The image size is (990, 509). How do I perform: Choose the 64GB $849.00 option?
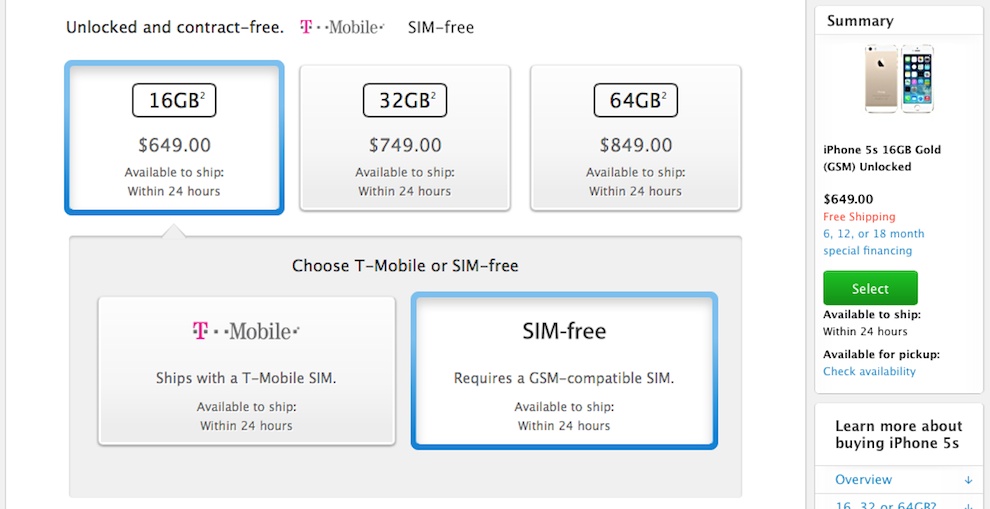[x=636, y=138]
